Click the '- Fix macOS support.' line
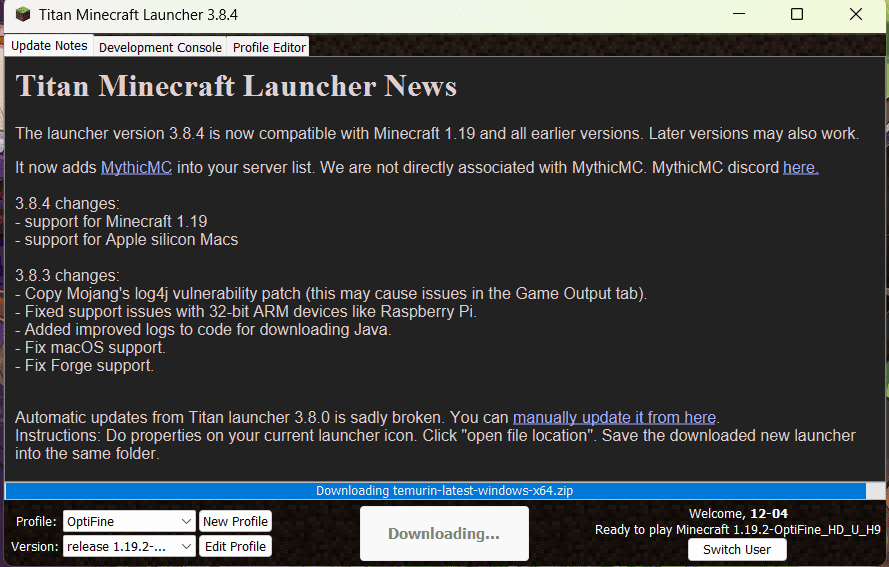Screen dimensions: 889x567 [90, 348]
